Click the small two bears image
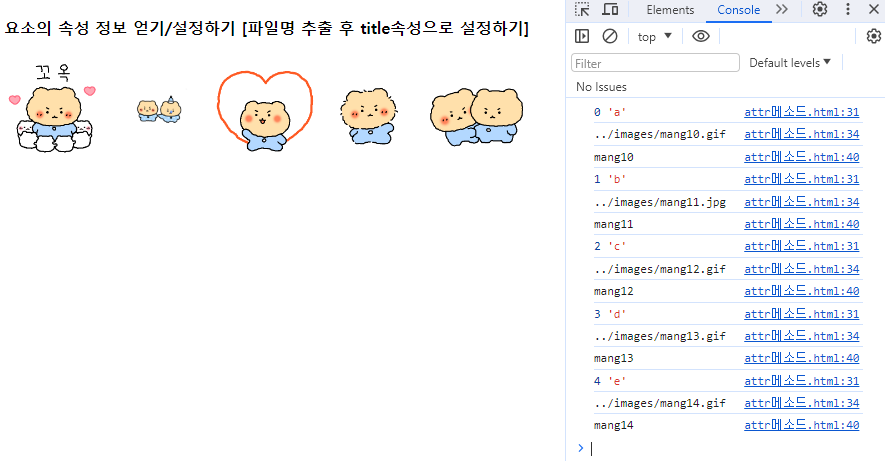Image resolution: width=885 pixels, height=461 pixels. point(159,109)
